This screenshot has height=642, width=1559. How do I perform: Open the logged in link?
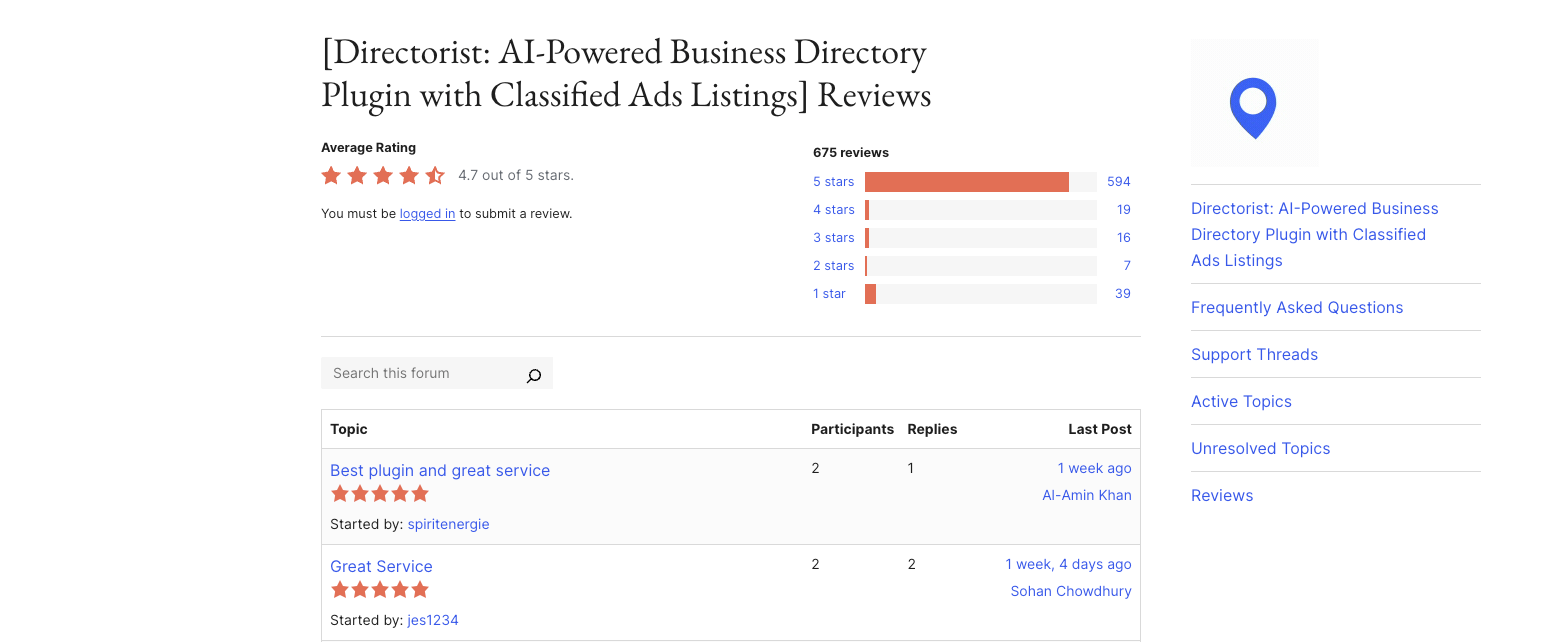coord(427,214)
